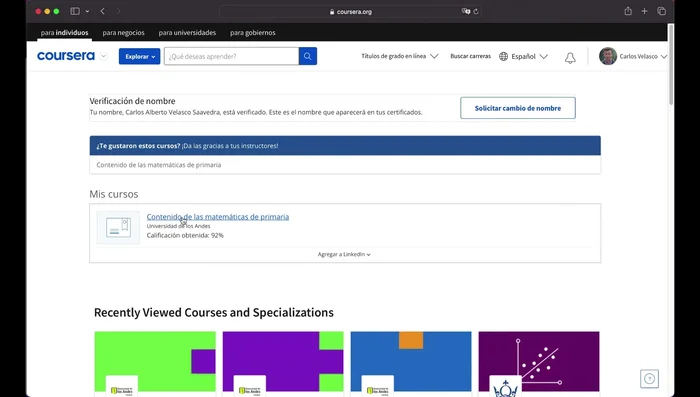Click the Safari share icon

[628, 11]
